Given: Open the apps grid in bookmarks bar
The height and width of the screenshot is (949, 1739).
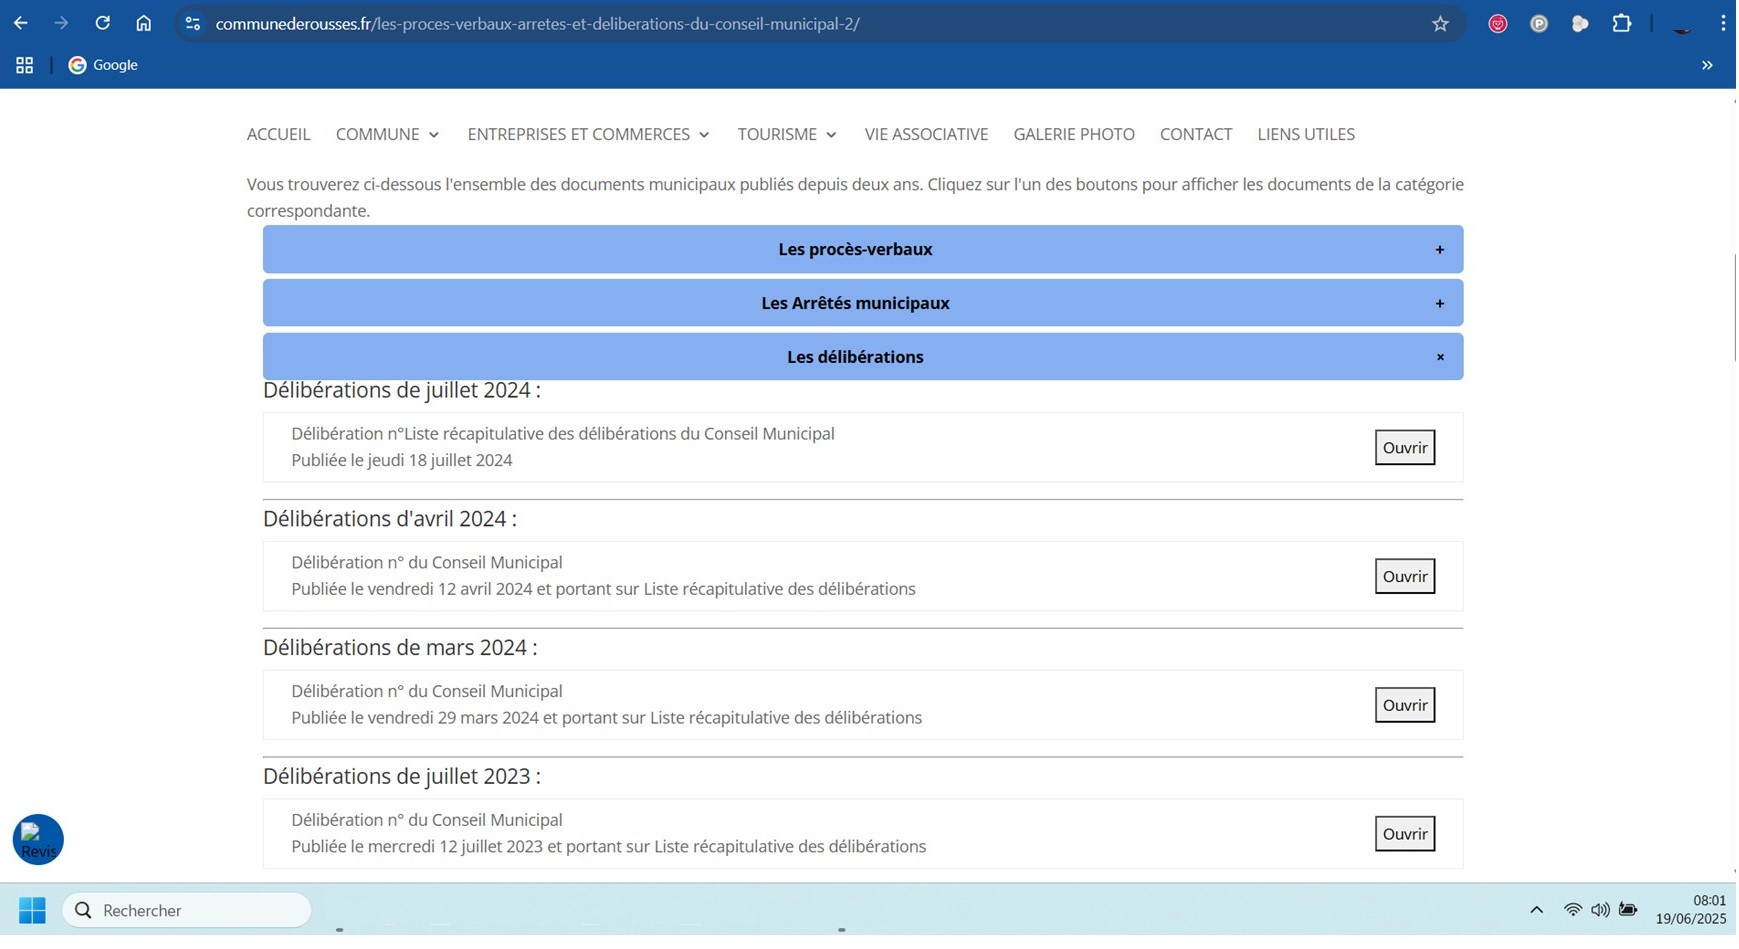Looking at the screenshot, I should (25, 65).
